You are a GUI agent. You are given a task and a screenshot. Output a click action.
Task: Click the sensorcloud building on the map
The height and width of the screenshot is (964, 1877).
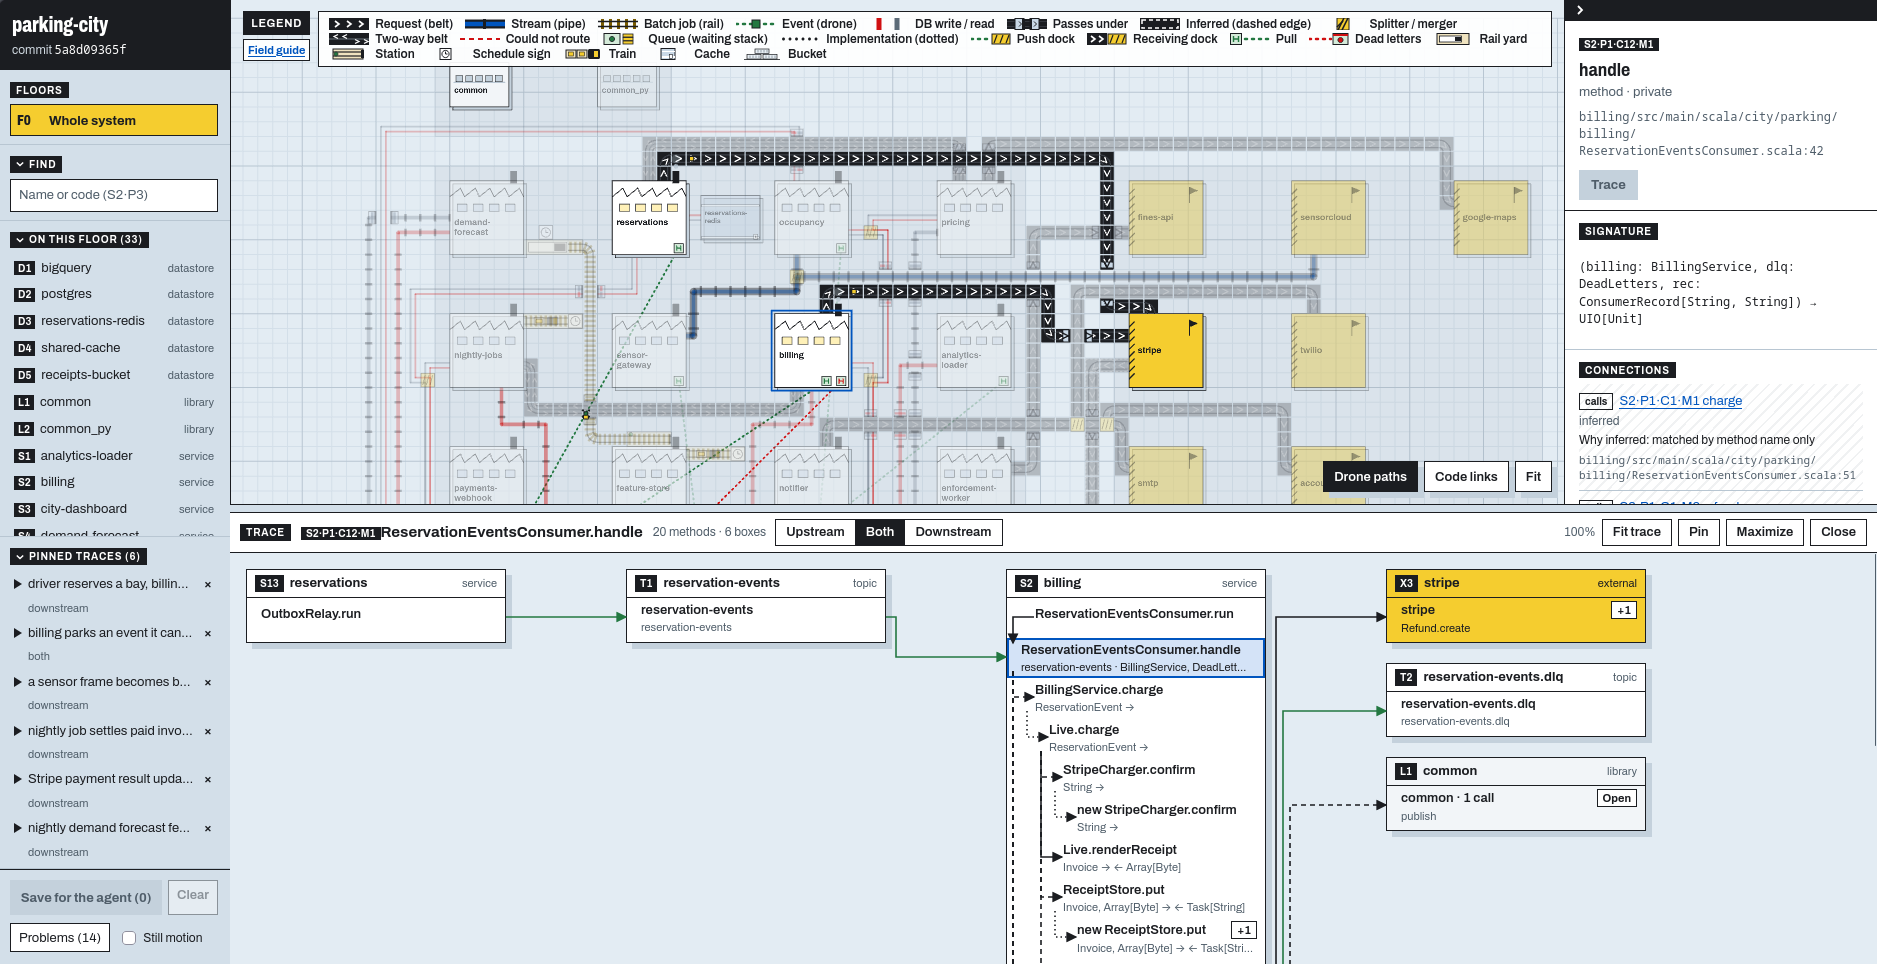[1328, 217]
